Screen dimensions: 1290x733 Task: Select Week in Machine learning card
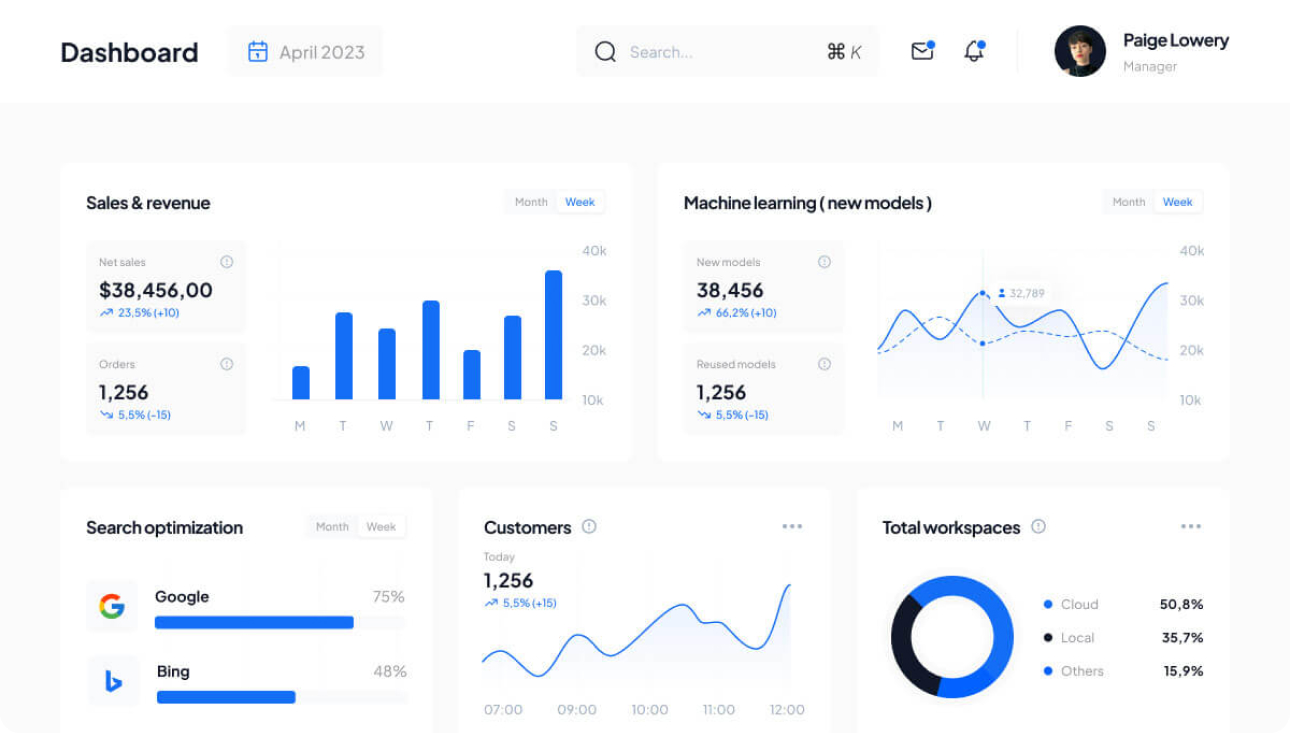[x=1177, y=202]
